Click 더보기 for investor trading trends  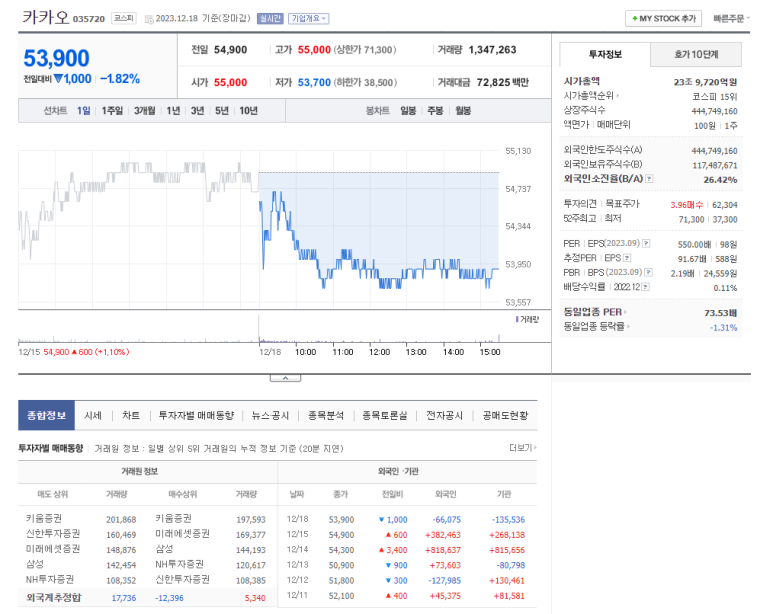click(523, 448)
